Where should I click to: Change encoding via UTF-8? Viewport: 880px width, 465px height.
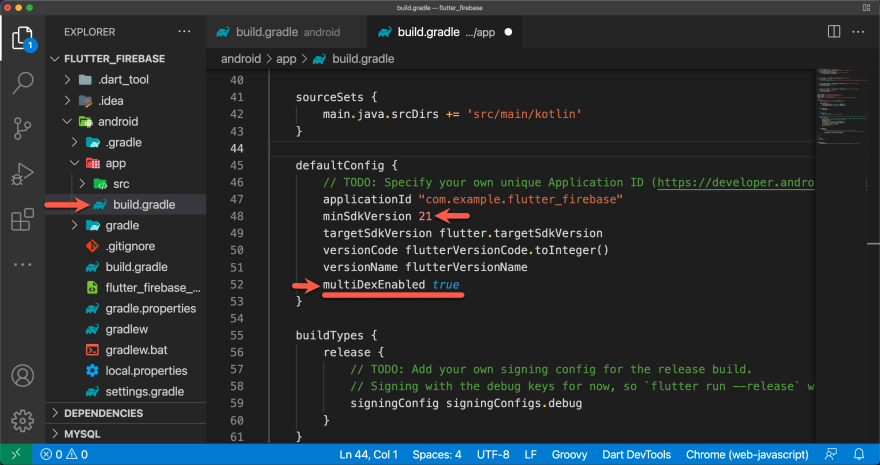pos(493,454)
